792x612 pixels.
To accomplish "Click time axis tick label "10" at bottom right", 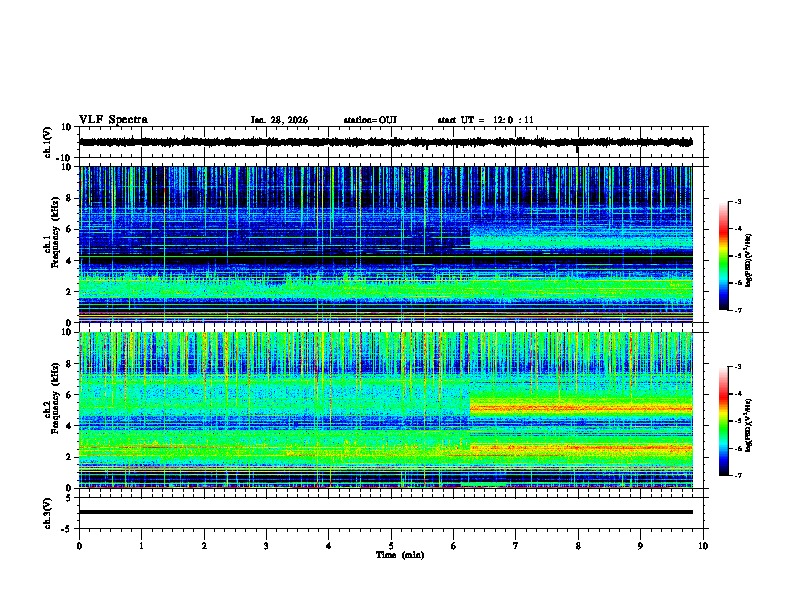I will tap(703, 546).
